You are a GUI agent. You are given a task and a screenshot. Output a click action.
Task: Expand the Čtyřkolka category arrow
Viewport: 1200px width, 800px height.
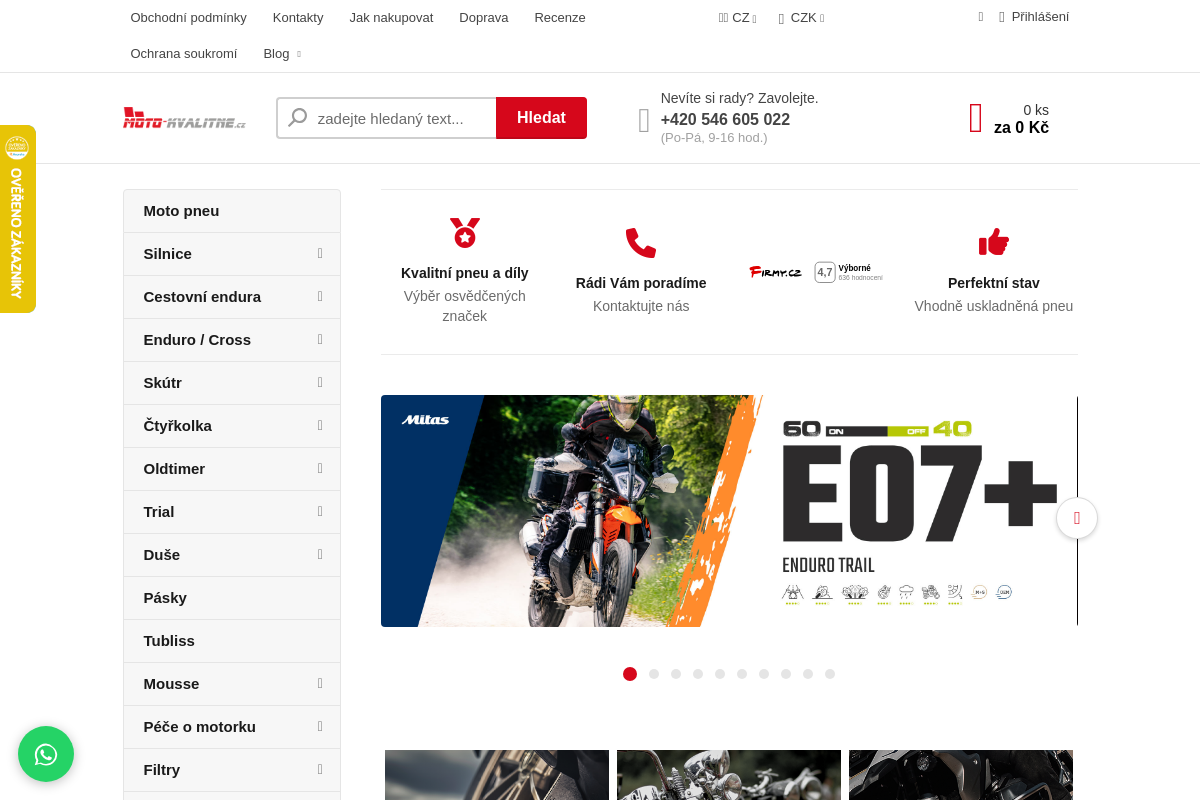pyautogui.click(x=320, y=426)
